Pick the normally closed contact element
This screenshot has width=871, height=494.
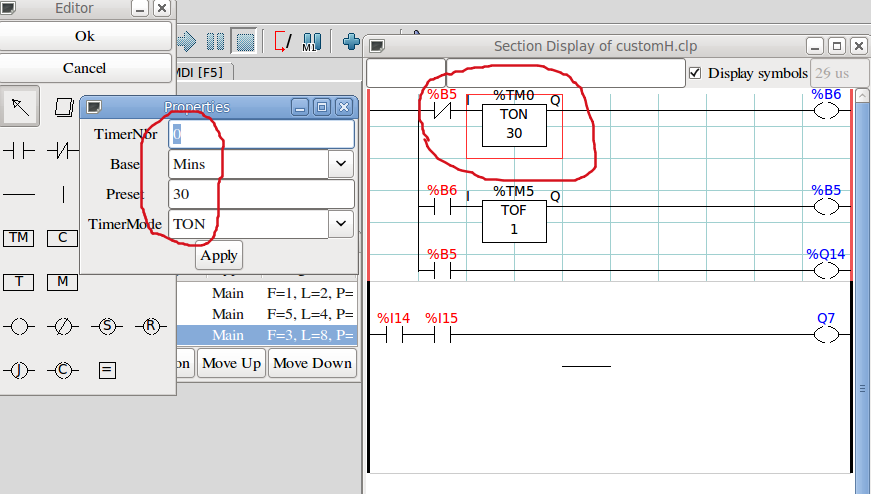tap(63, 151)
